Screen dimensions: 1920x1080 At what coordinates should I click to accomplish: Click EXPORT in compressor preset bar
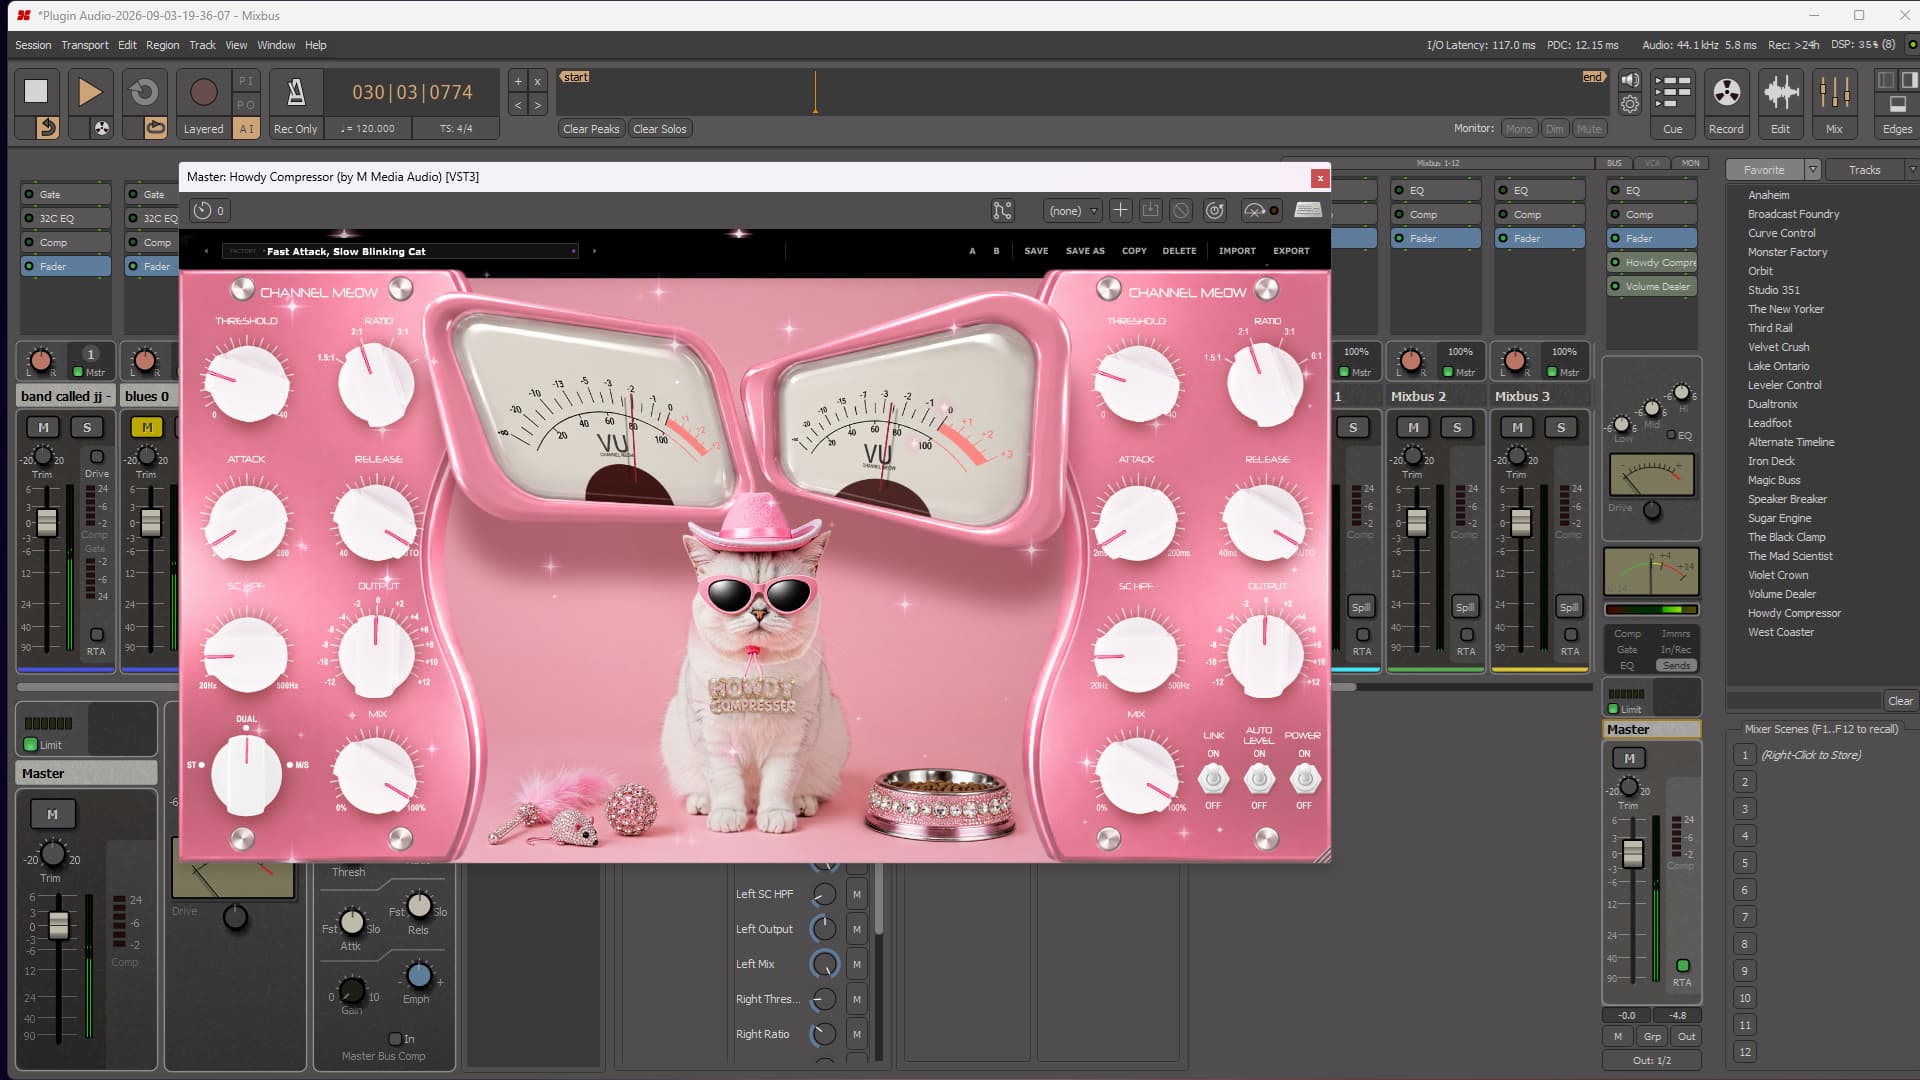(1291, 251)
